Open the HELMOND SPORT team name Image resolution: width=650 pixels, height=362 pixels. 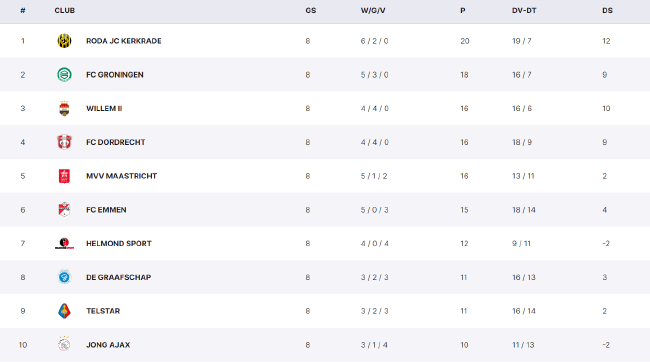click(x=119, y=243)
